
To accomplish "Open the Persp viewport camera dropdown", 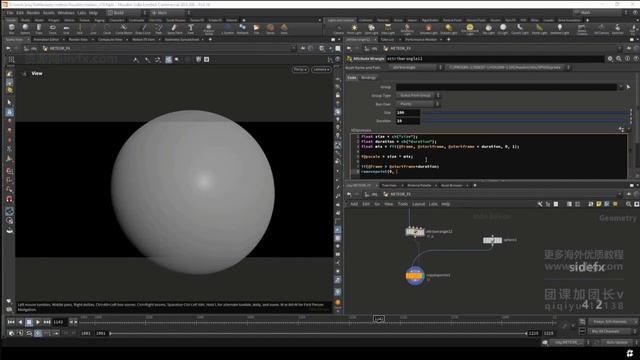I will 300,70.
